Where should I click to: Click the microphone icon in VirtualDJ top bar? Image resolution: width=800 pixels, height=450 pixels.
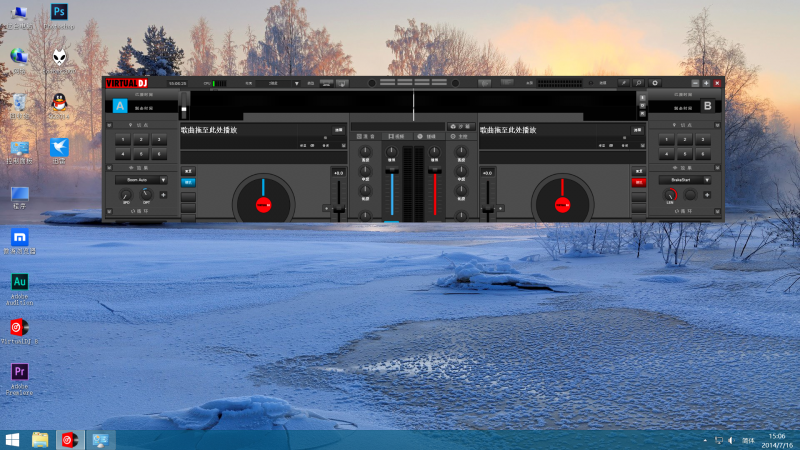pyautogui.click(x=623, y=83)
